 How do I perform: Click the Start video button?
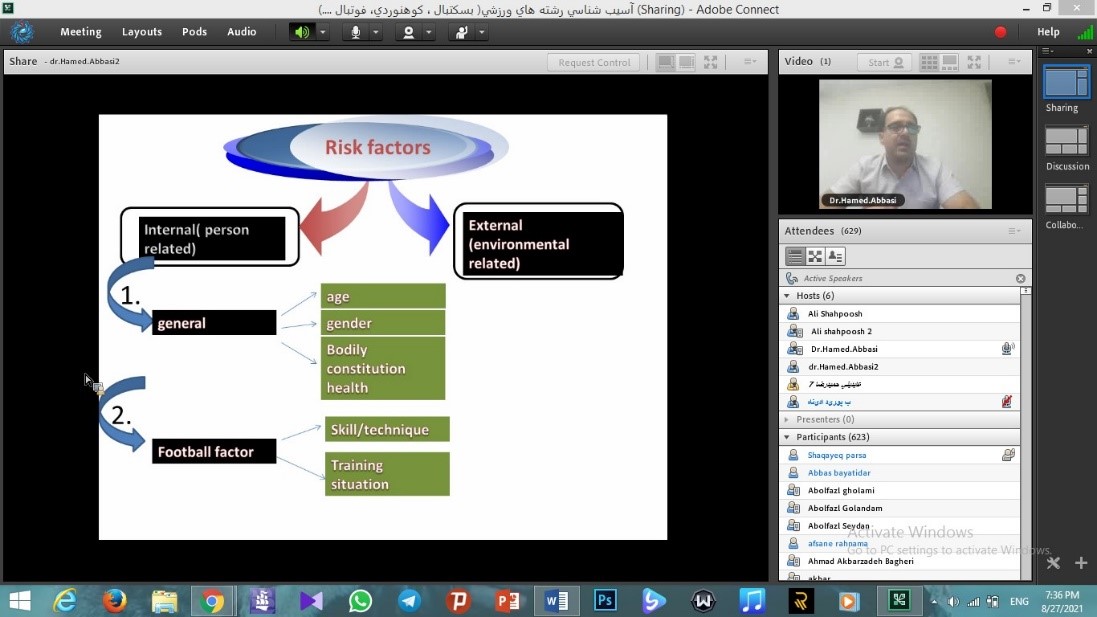coord(884,62)
